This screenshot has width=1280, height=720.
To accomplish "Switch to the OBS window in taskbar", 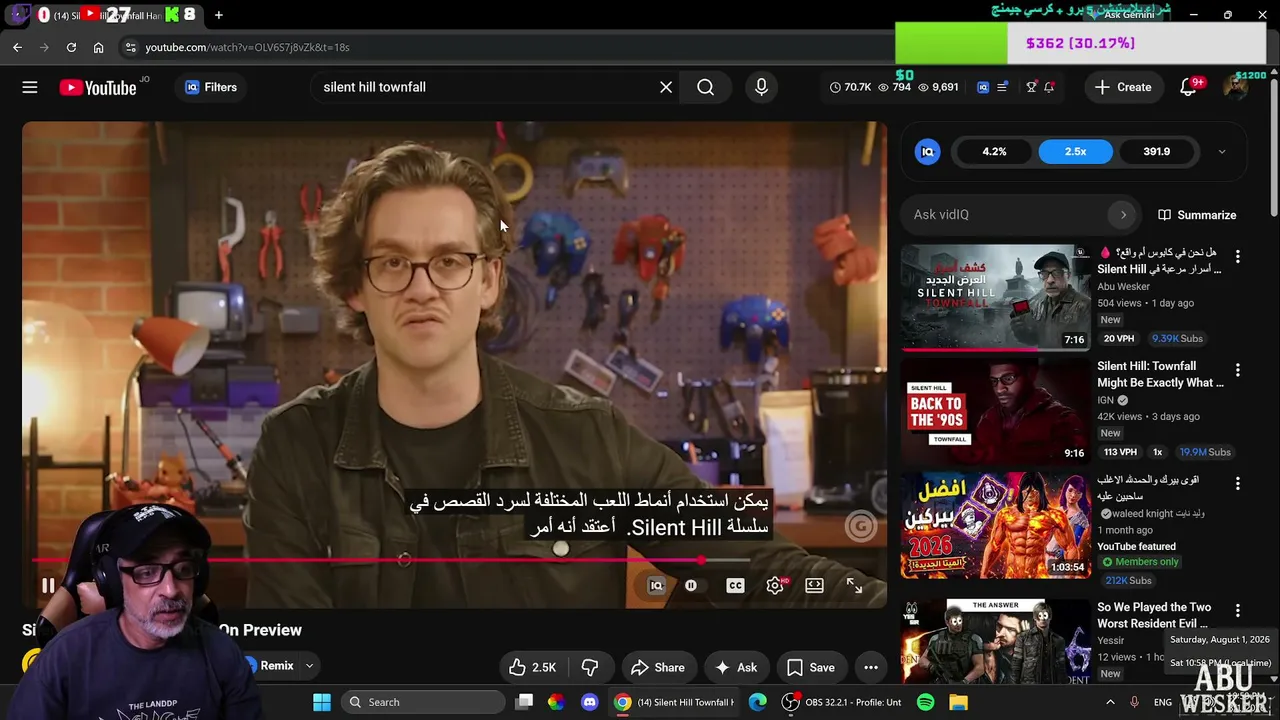I will point(843,702).
